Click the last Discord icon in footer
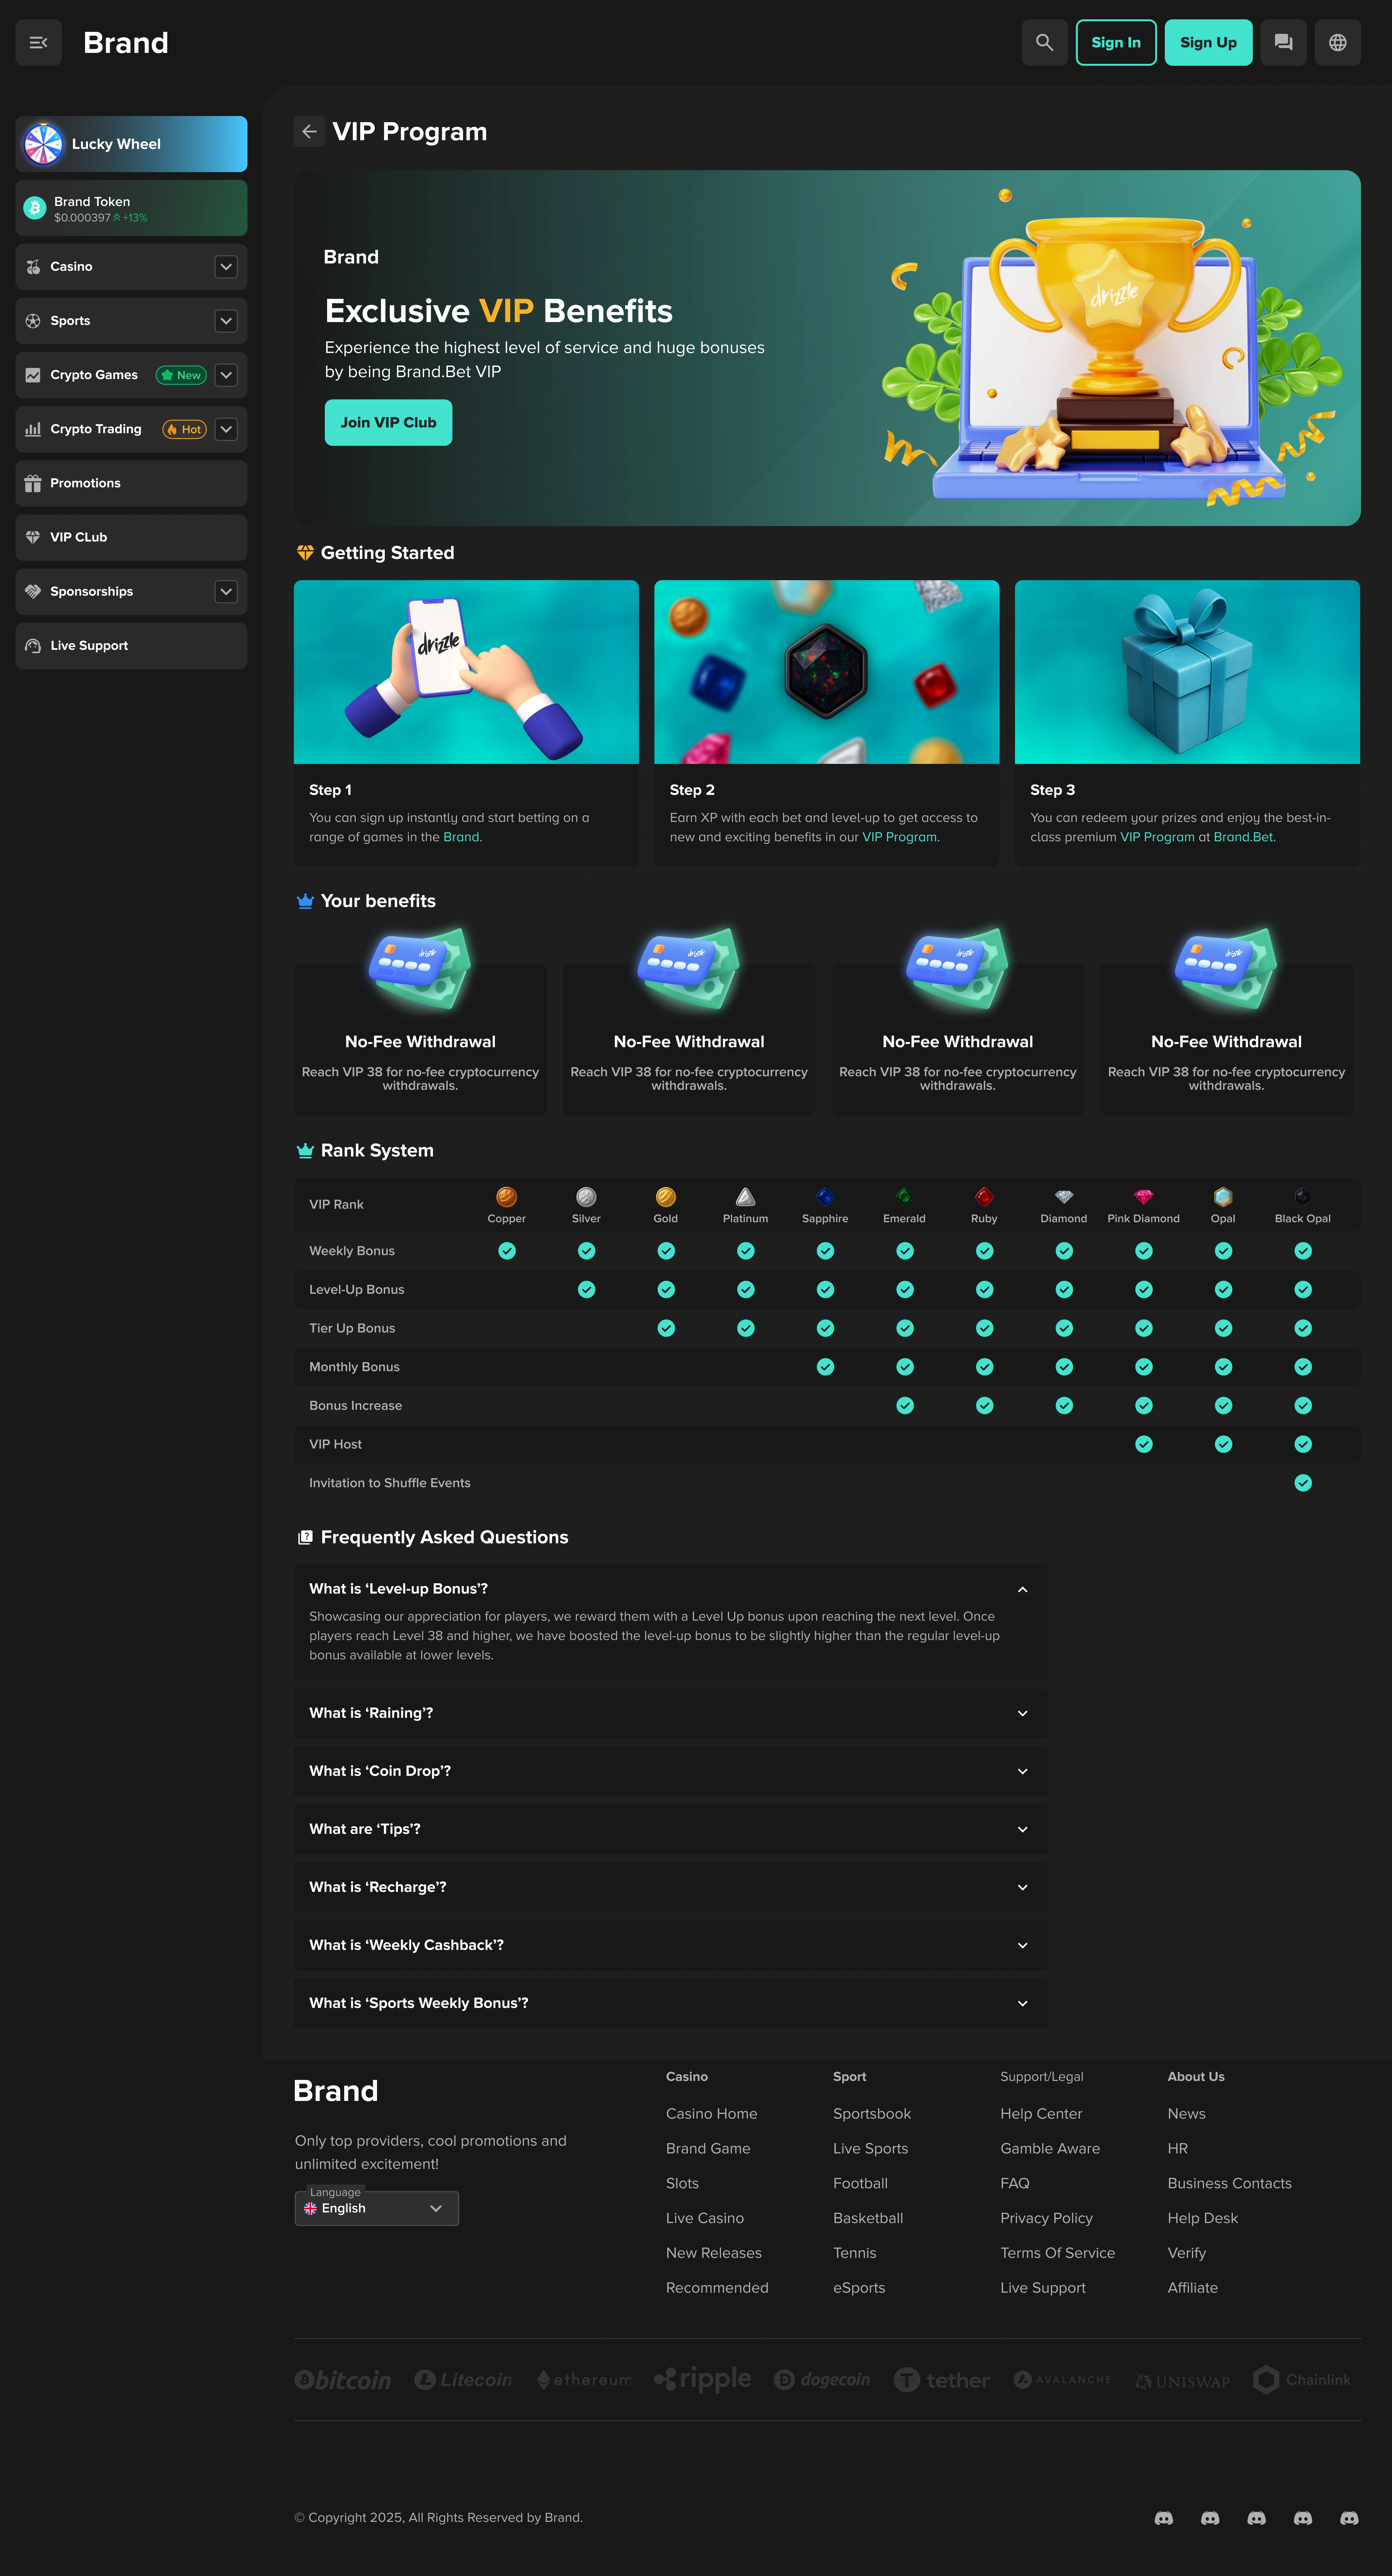The width and height of the screenshot is (1392, 2576). coord(1349,2518)
